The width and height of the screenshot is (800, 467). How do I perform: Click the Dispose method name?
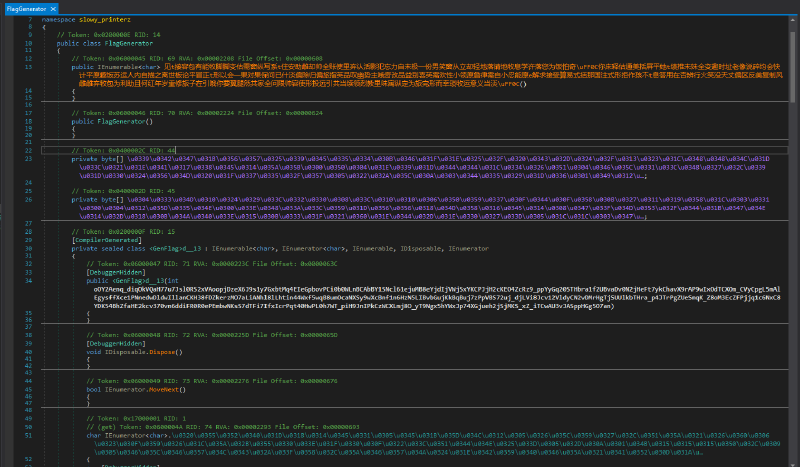(162, 351)
